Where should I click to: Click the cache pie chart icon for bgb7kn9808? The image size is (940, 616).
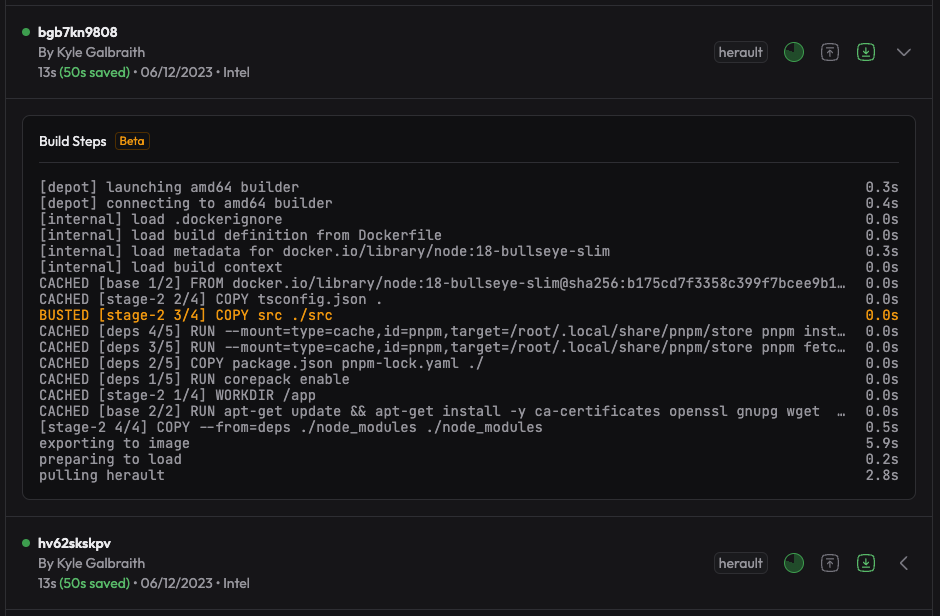pos(794,52)
